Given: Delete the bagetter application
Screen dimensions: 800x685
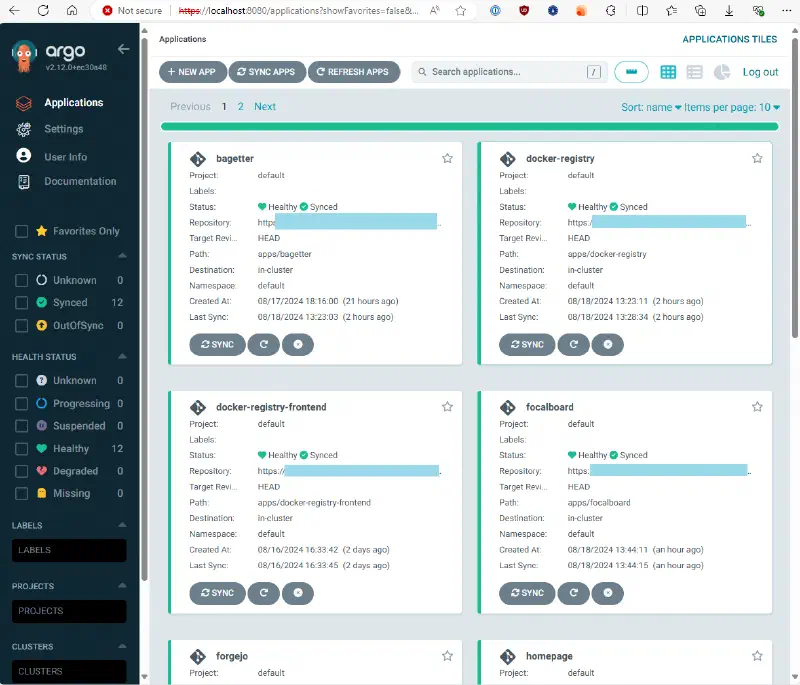Looking at the screenshot, I should click(x=298, y=344).
